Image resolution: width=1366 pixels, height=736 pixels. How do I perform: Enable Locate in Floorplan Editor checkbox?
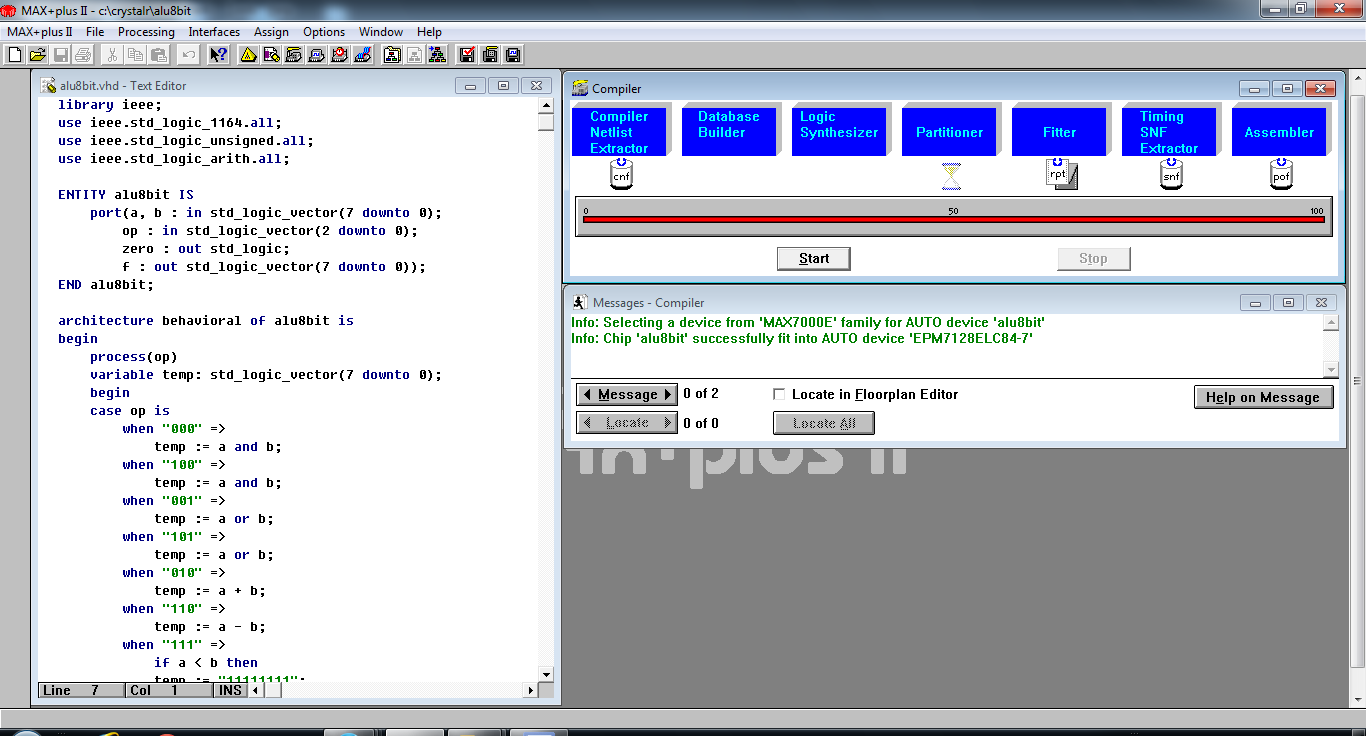click(780, 394)
